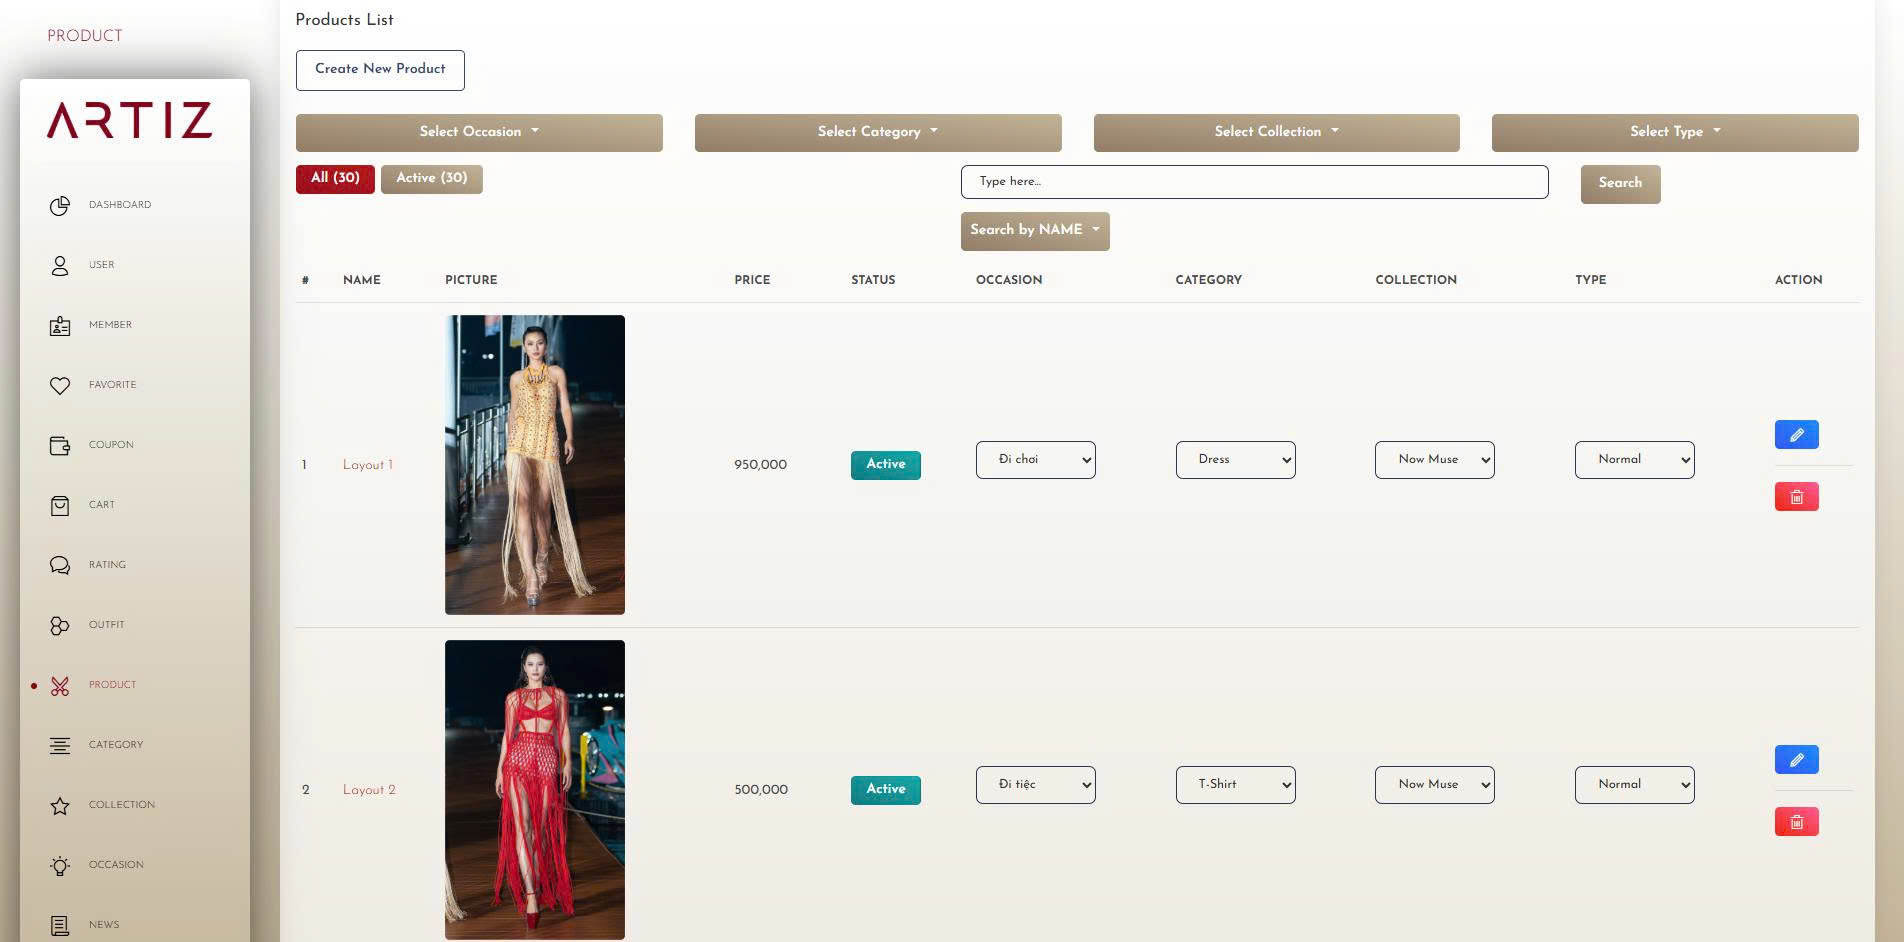Screen dimensions: 1904x942
Task: Expand the Select Collection filter dropdown
Action: [1276, 132]
